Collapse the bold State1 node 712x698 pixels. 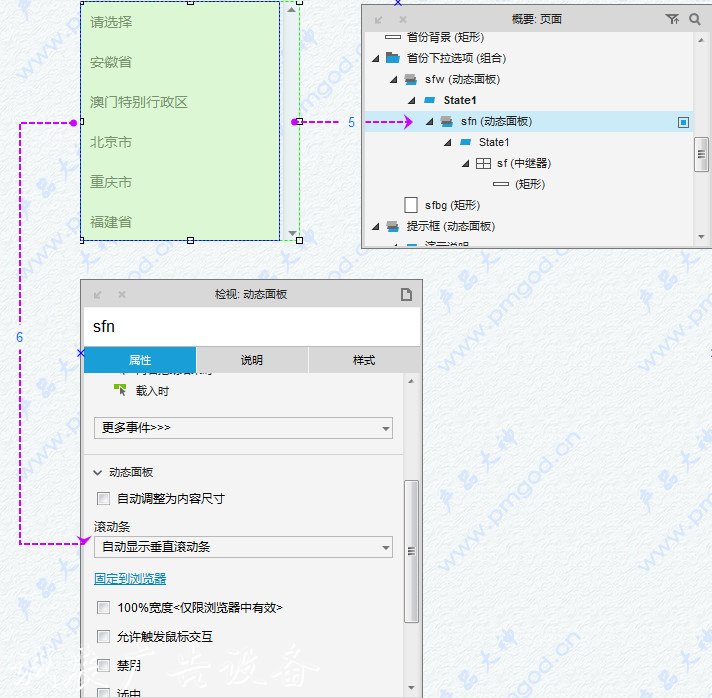click(x=411, y=100)
